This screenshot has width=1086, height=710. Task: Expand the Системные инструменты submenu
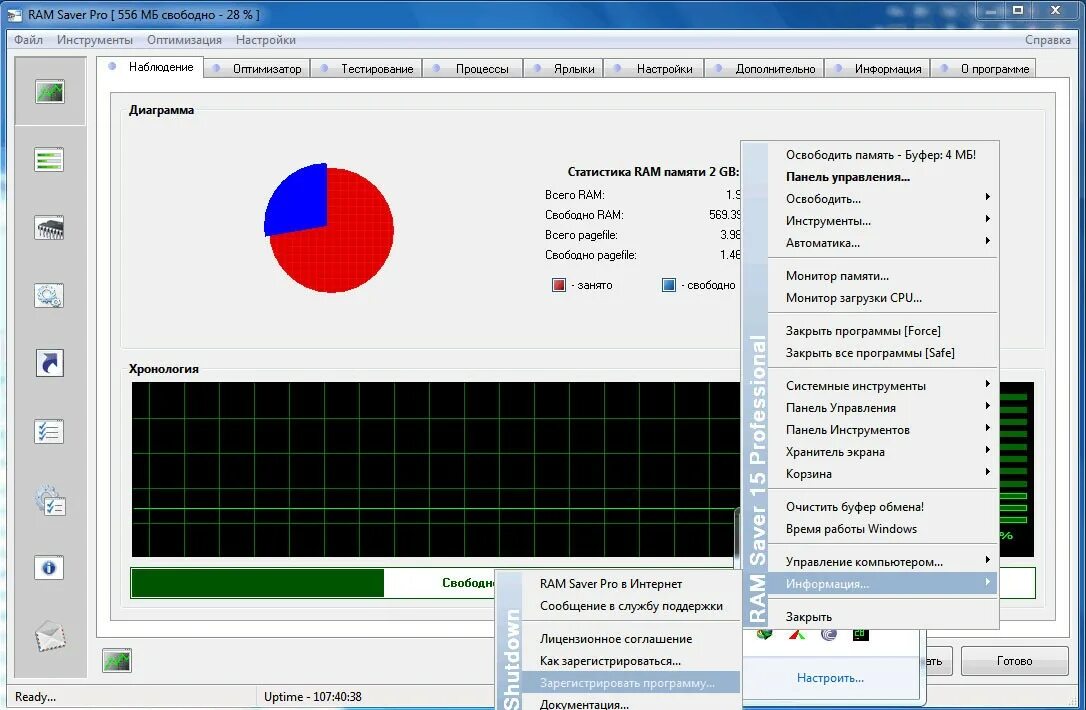coord(881,386)
